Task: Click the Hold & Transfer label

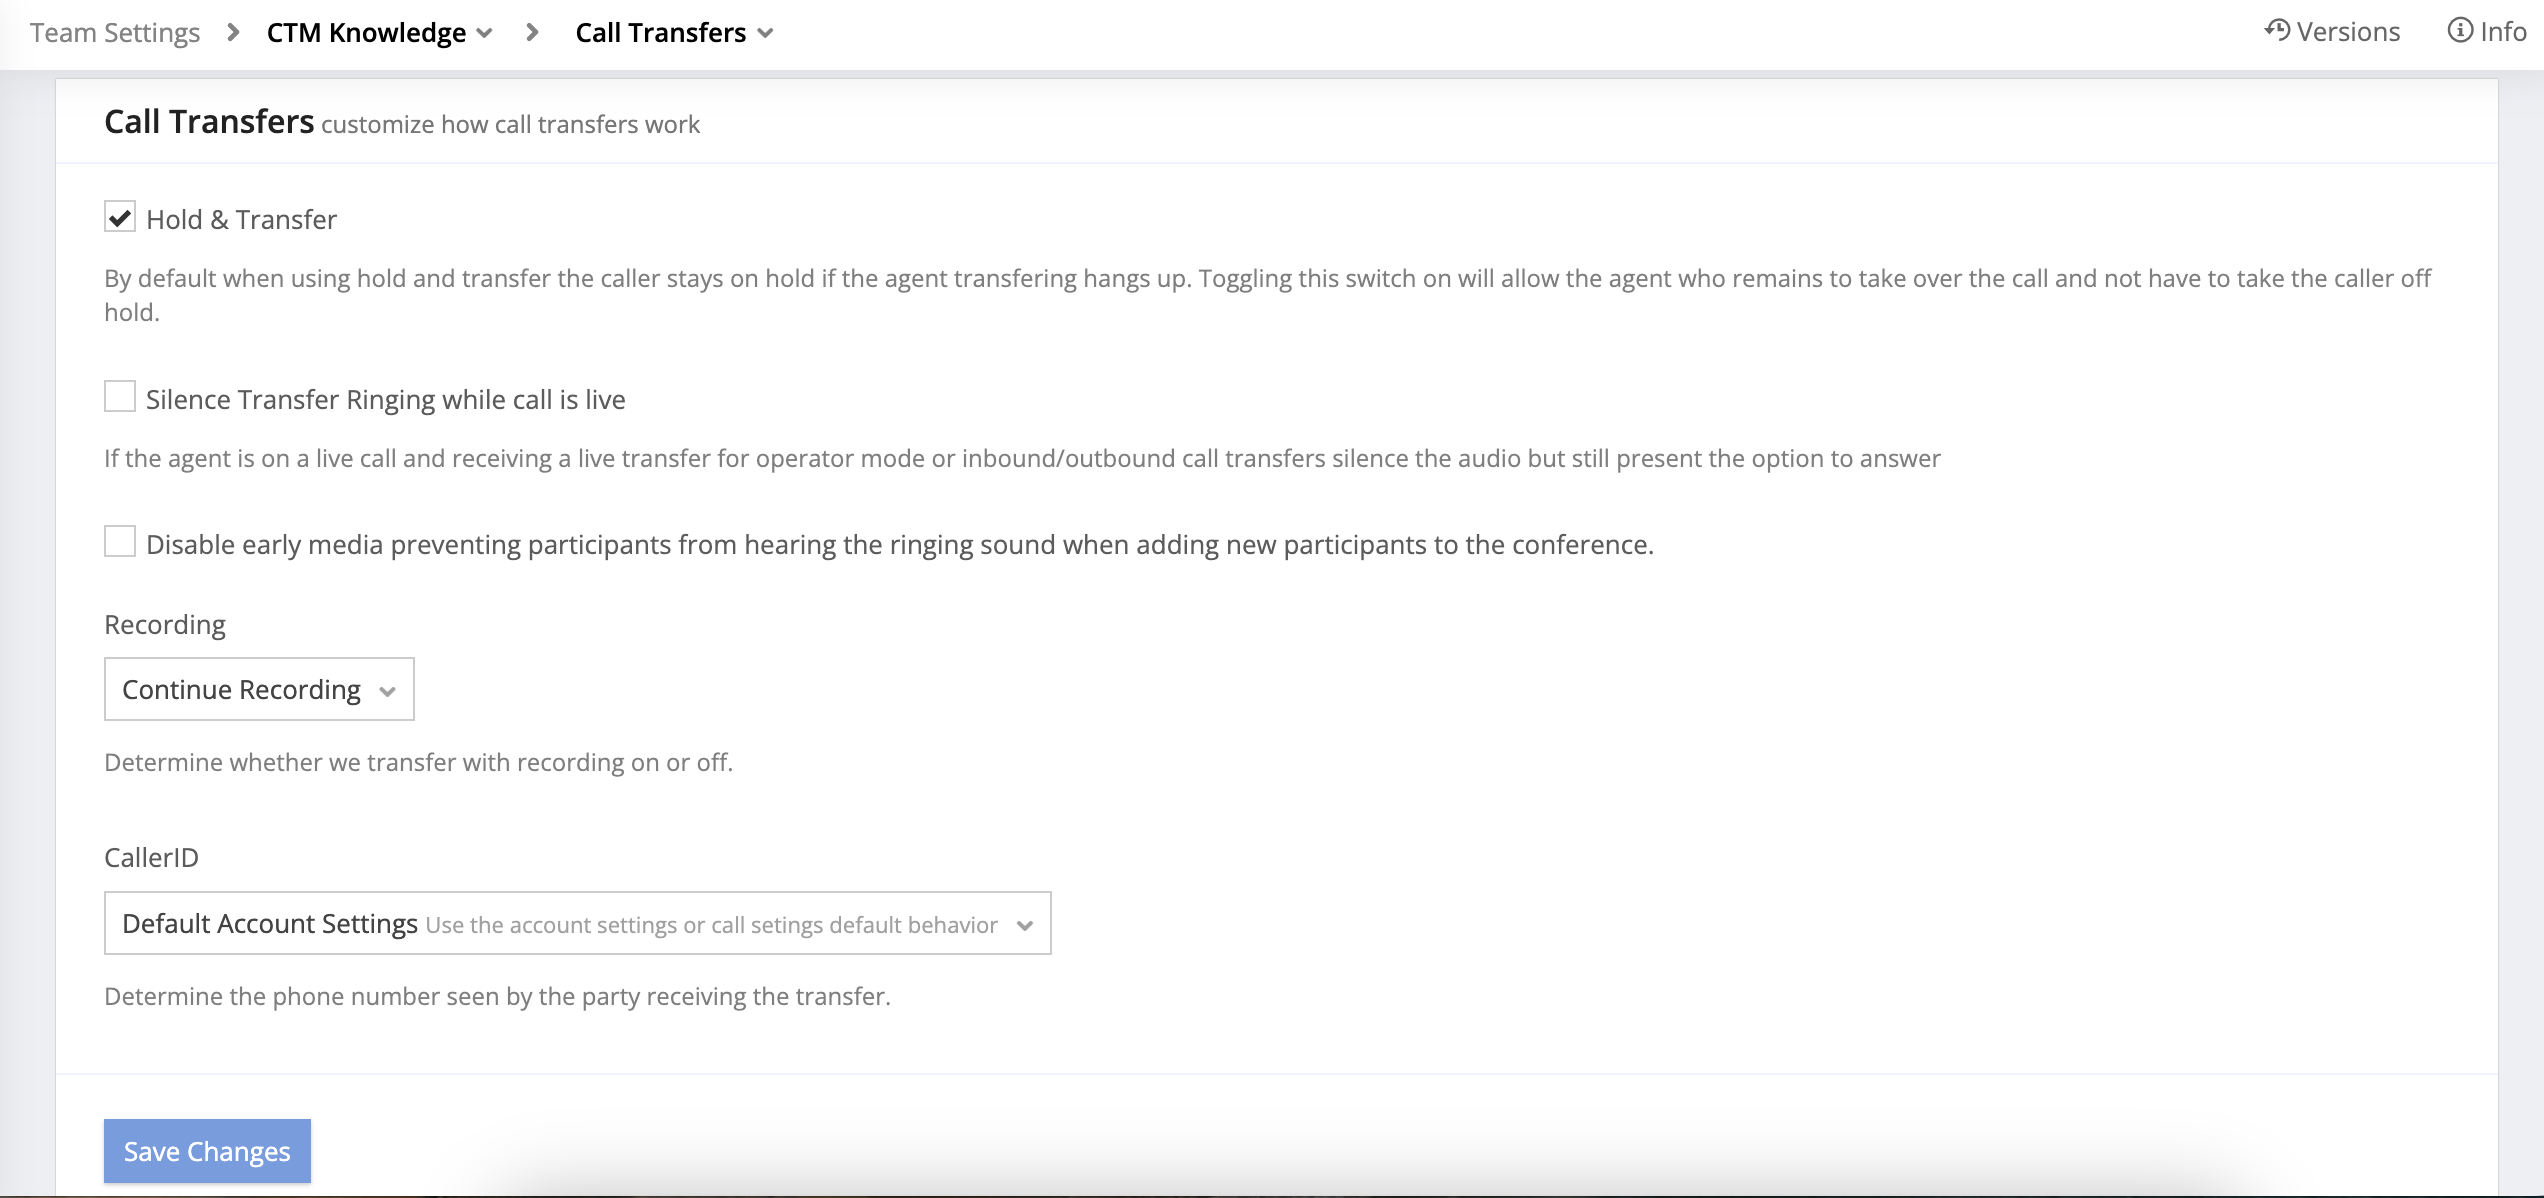Action: click(x=241, y=220)
